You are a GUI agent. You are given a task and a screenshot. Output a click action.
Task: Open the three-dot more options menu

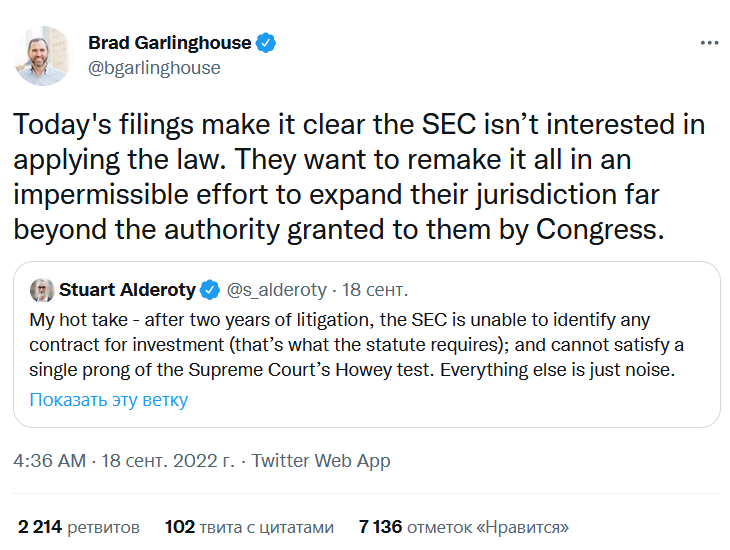pyautogui.click(x=709, y=43)
